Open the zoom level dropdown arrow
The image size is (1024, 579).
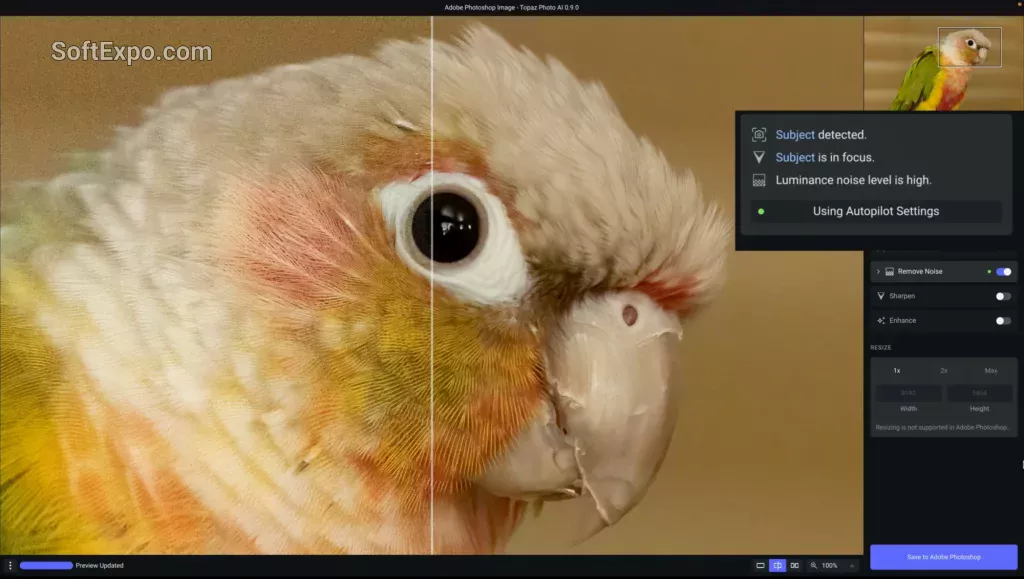pyautogui.click(x=852, y=566)
